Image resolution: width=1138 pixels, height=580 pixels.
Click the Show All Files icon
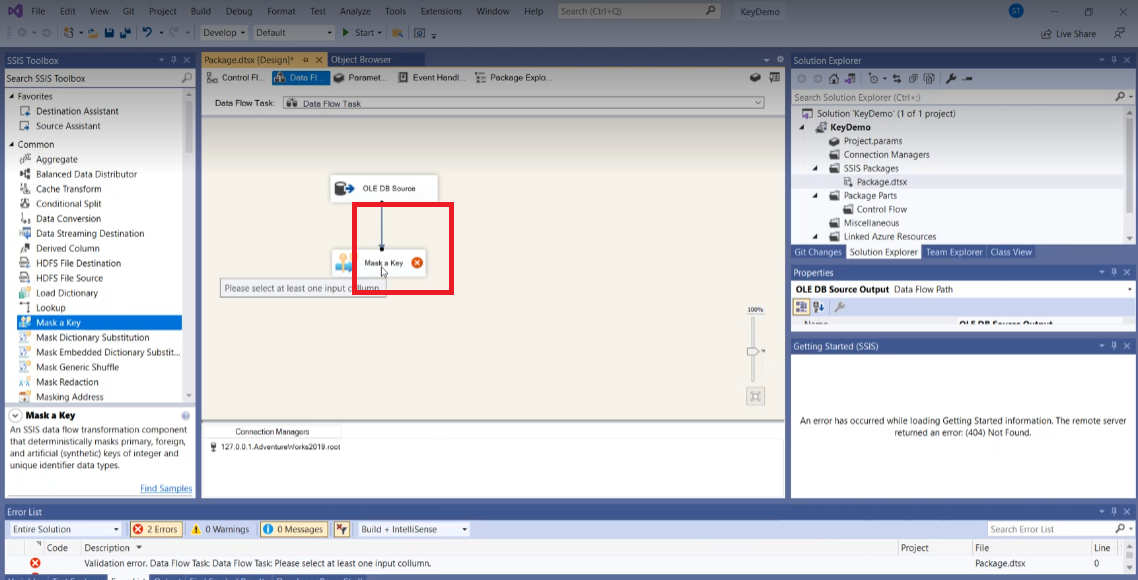[x=928, y=79]
